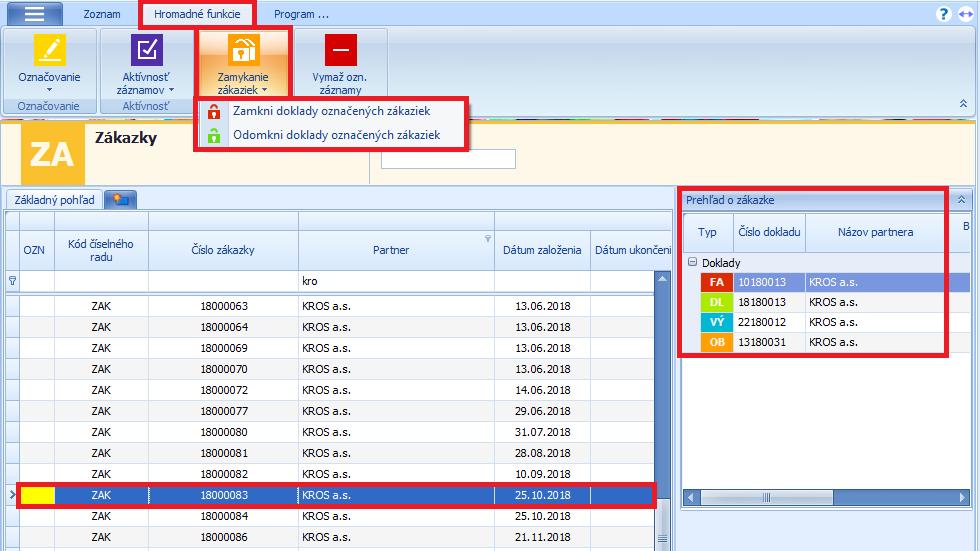Click the help question mark icon

943,14
